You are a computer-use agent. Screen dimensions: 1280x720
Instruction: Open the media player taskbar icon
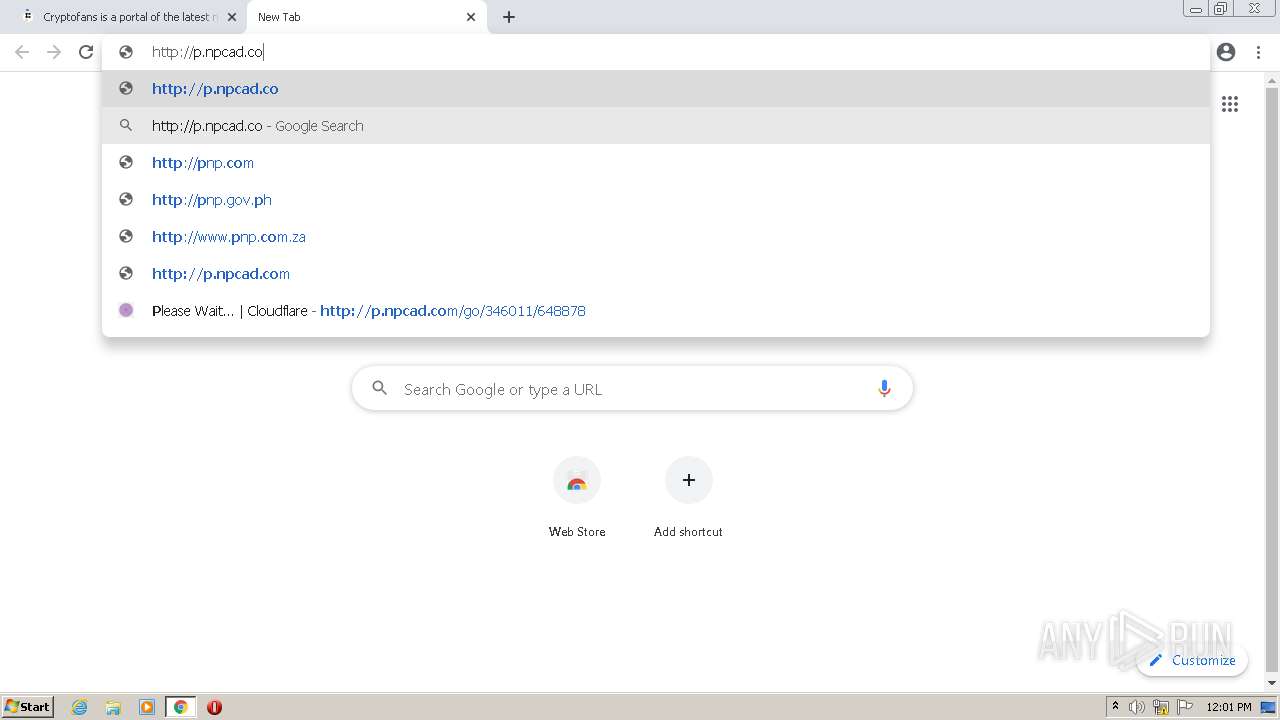[x=147, y=707]
